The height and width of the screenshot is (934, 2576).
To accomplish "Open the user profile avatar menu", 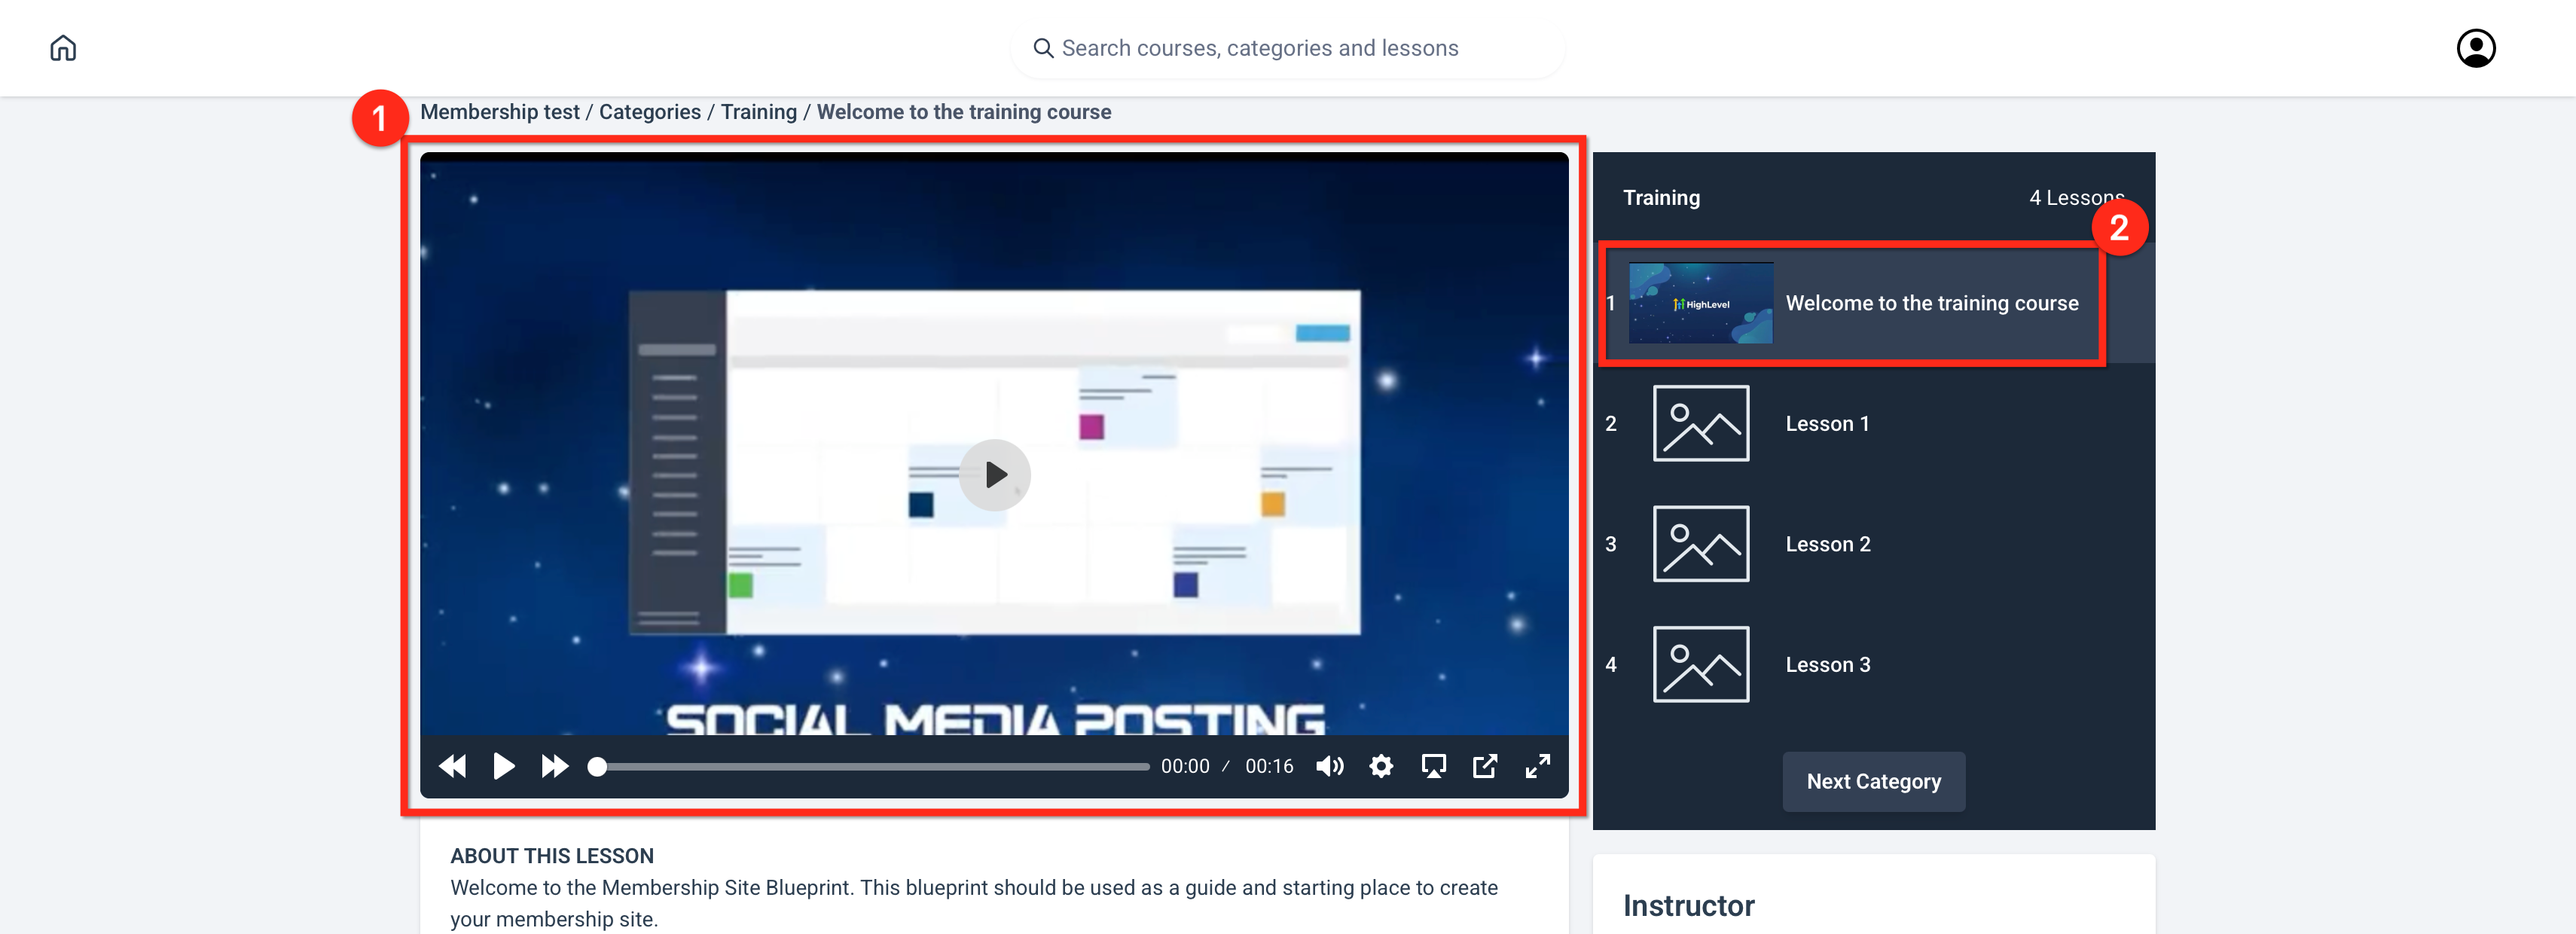I will [x=2475, y=48].
